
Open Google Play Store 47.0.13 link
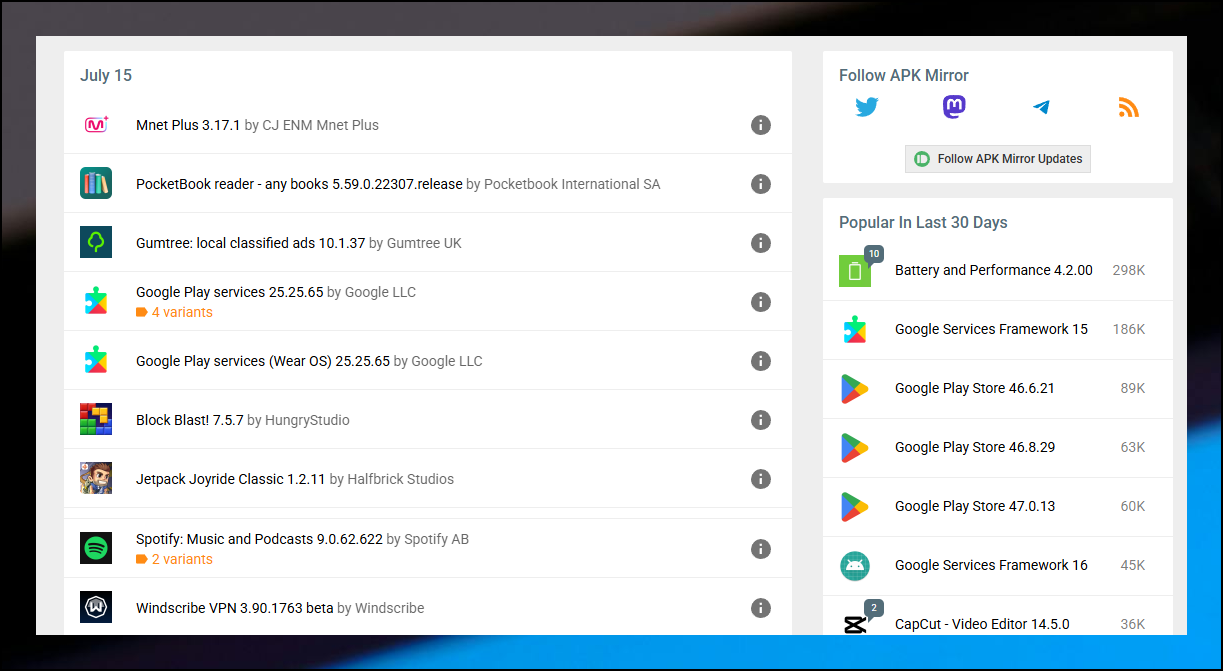[975, 506]
